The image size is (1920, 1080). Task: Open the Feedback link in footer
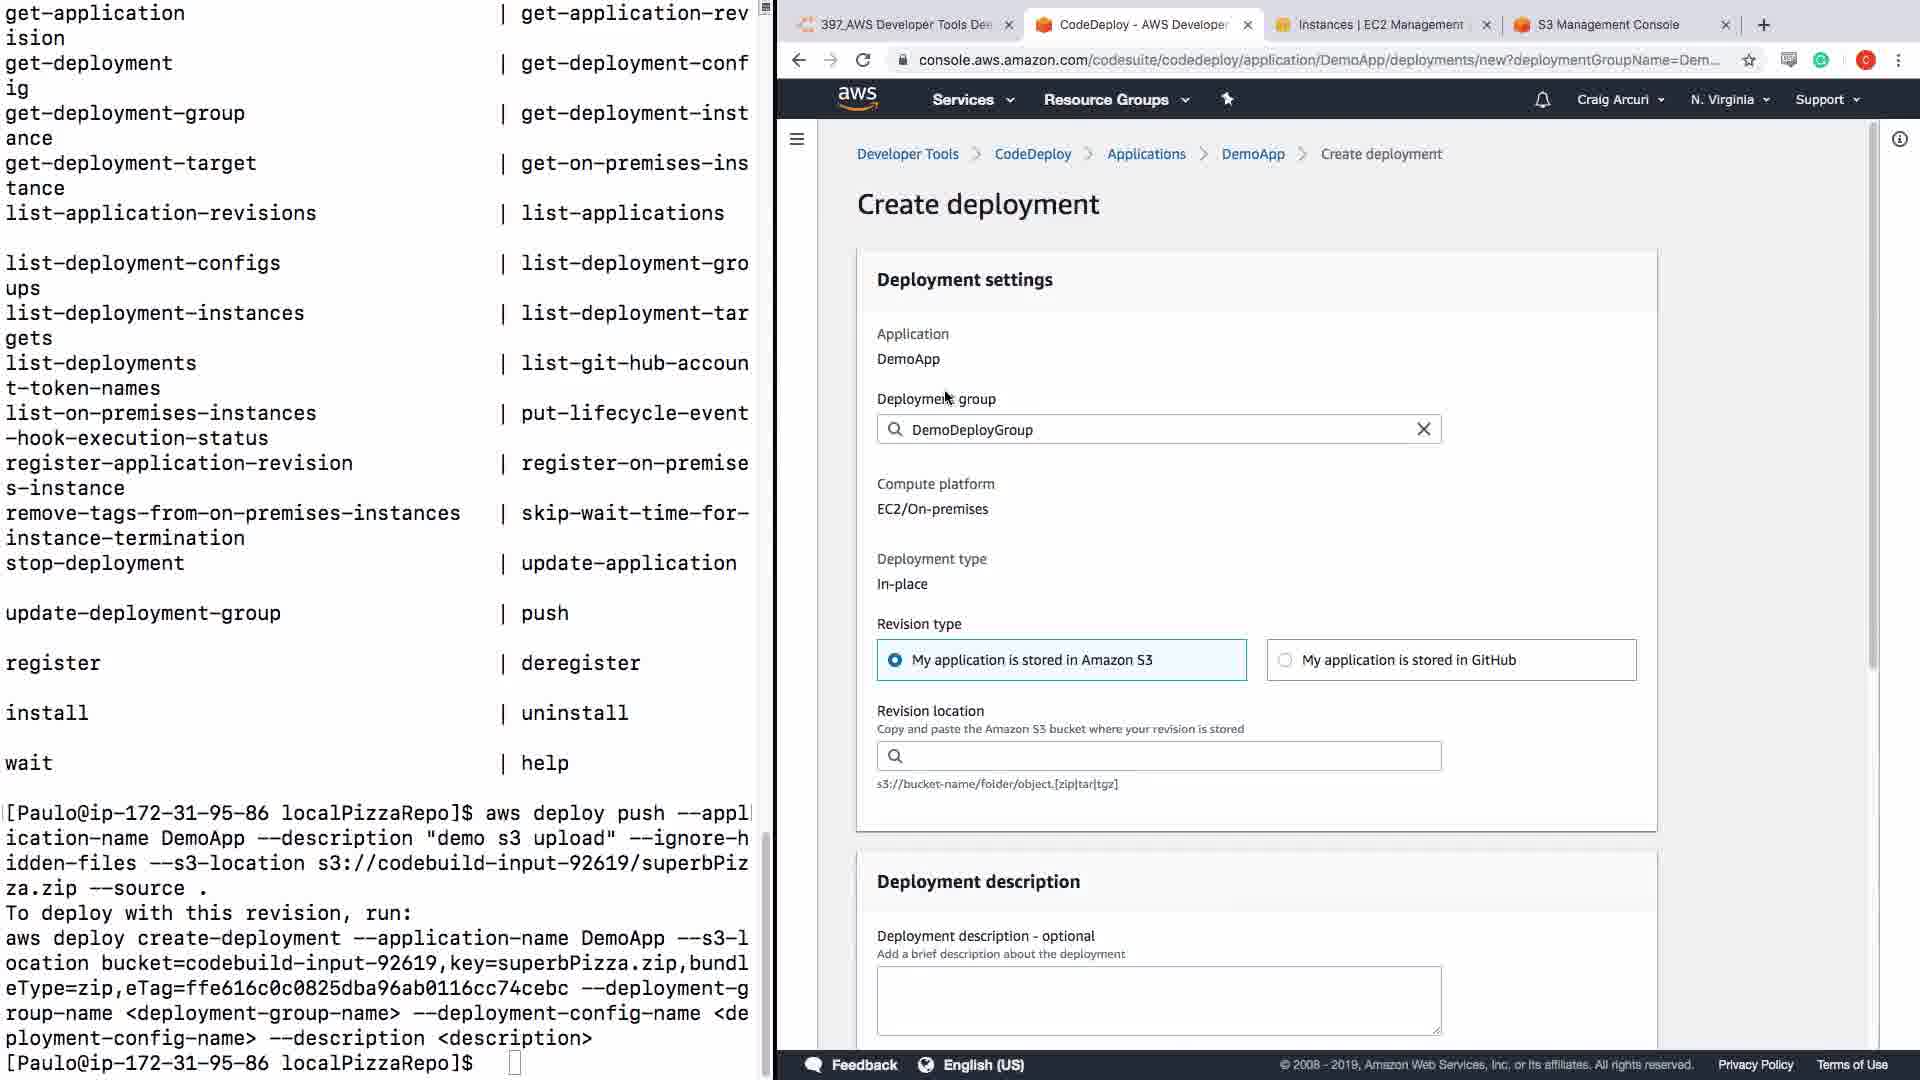(x=852, y=1065)
